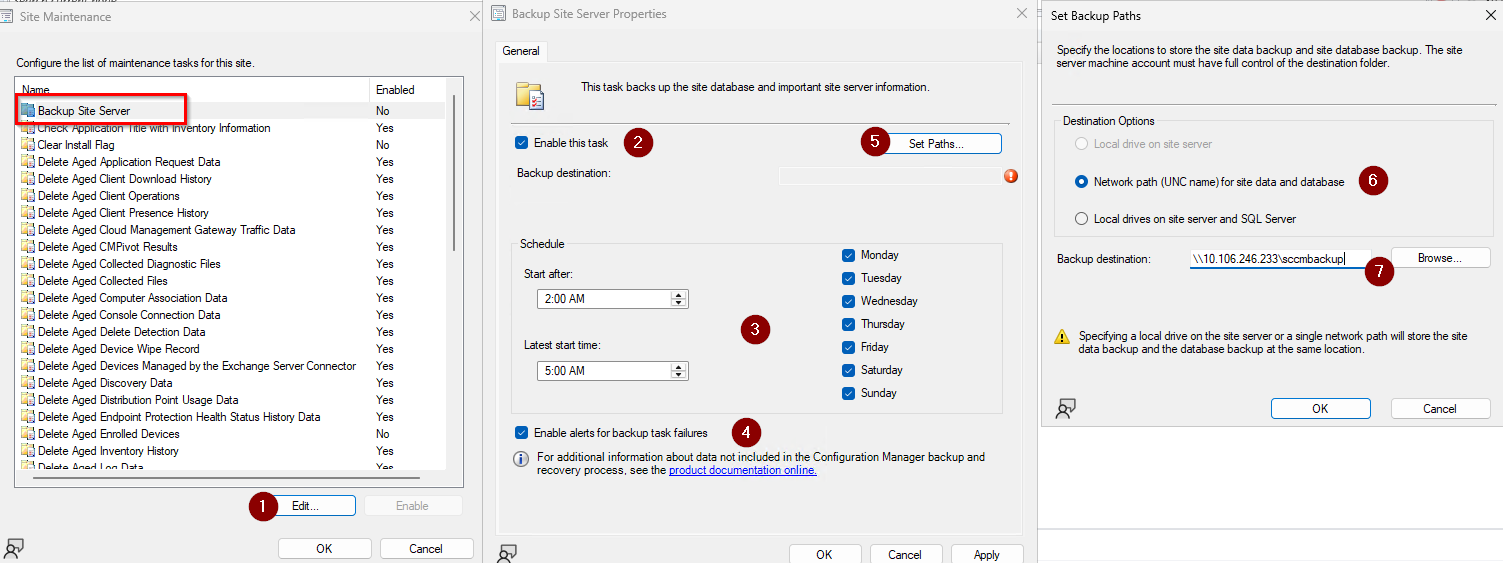Image resolution: width=1503 pixels, height=563 pixels.
Task: Click the red error icon beside backup destination
Action: (1011, 176)
